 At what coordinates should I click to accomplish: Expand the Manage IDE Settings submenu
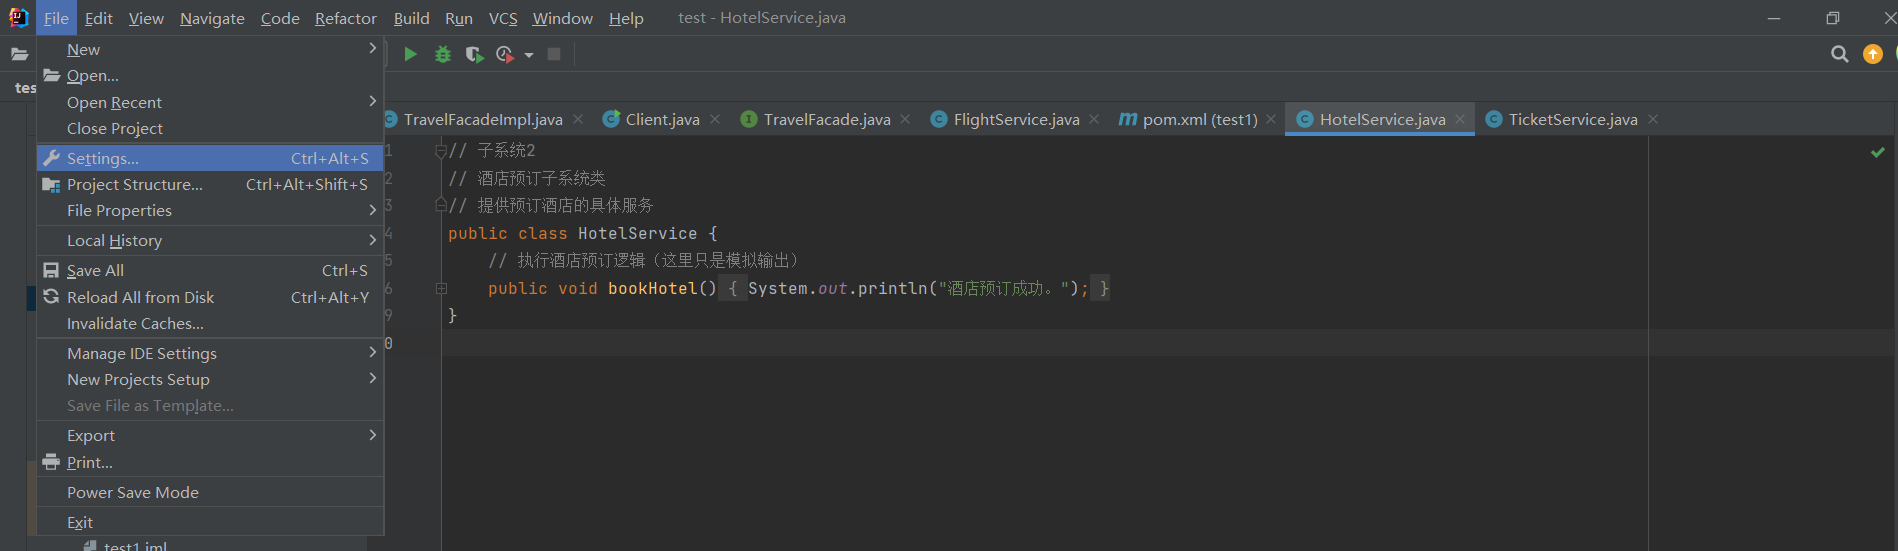[x=372, y=352]
